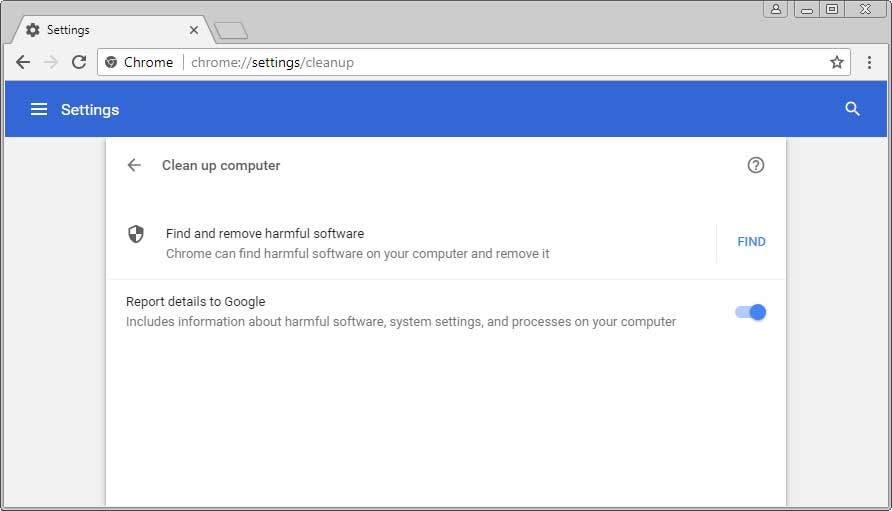Disable Report details to Google toggle
Screen dimensions: 892x511
pyautogui.click(x=750, y=312)
